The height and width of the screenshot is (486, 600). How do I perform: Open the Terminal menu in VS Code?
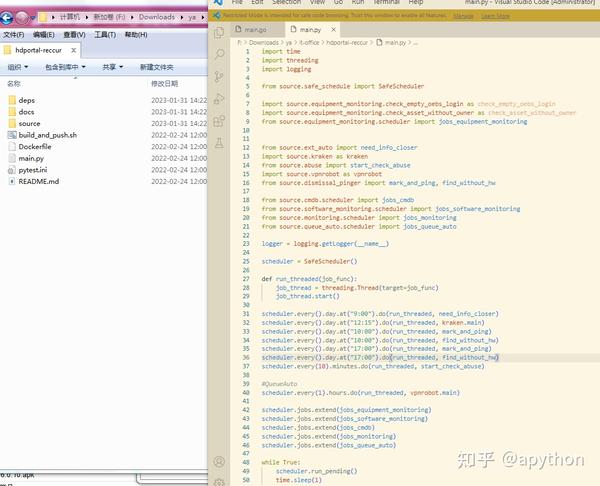pyautogui.click(x=386, y=2)
